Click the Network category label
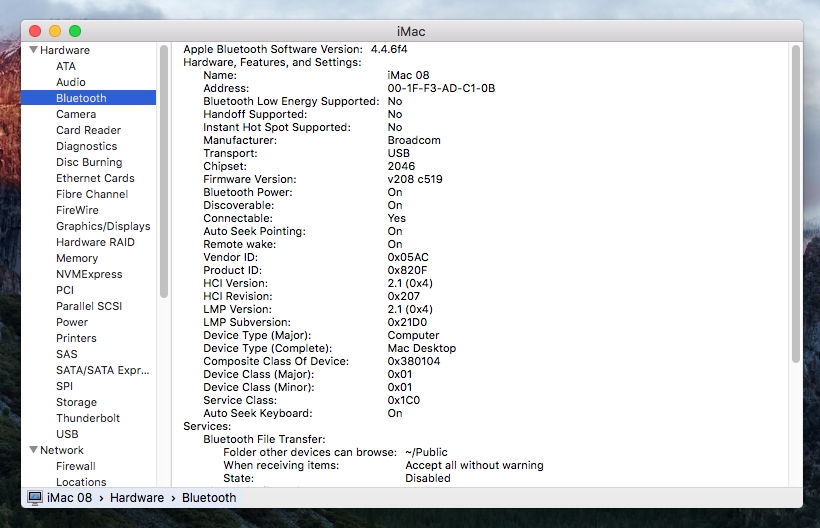 point(62,450)
